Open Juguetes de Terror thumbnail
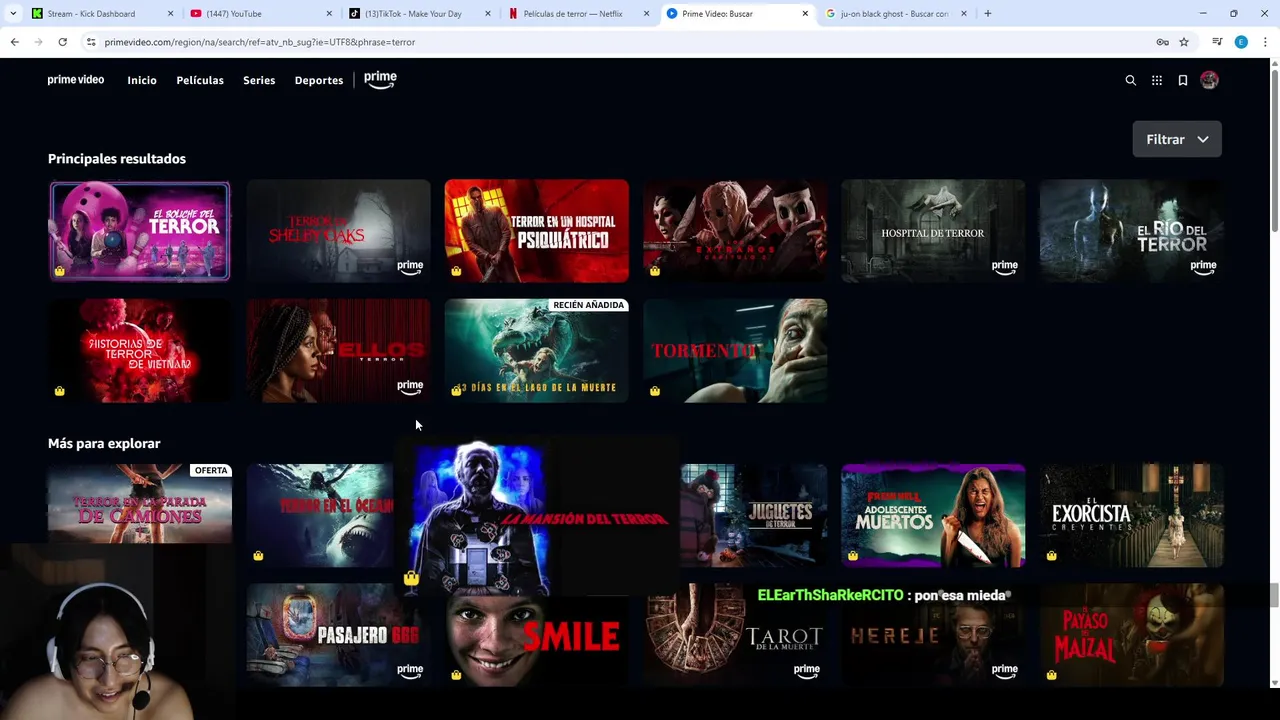 click(x=754, y=516)
